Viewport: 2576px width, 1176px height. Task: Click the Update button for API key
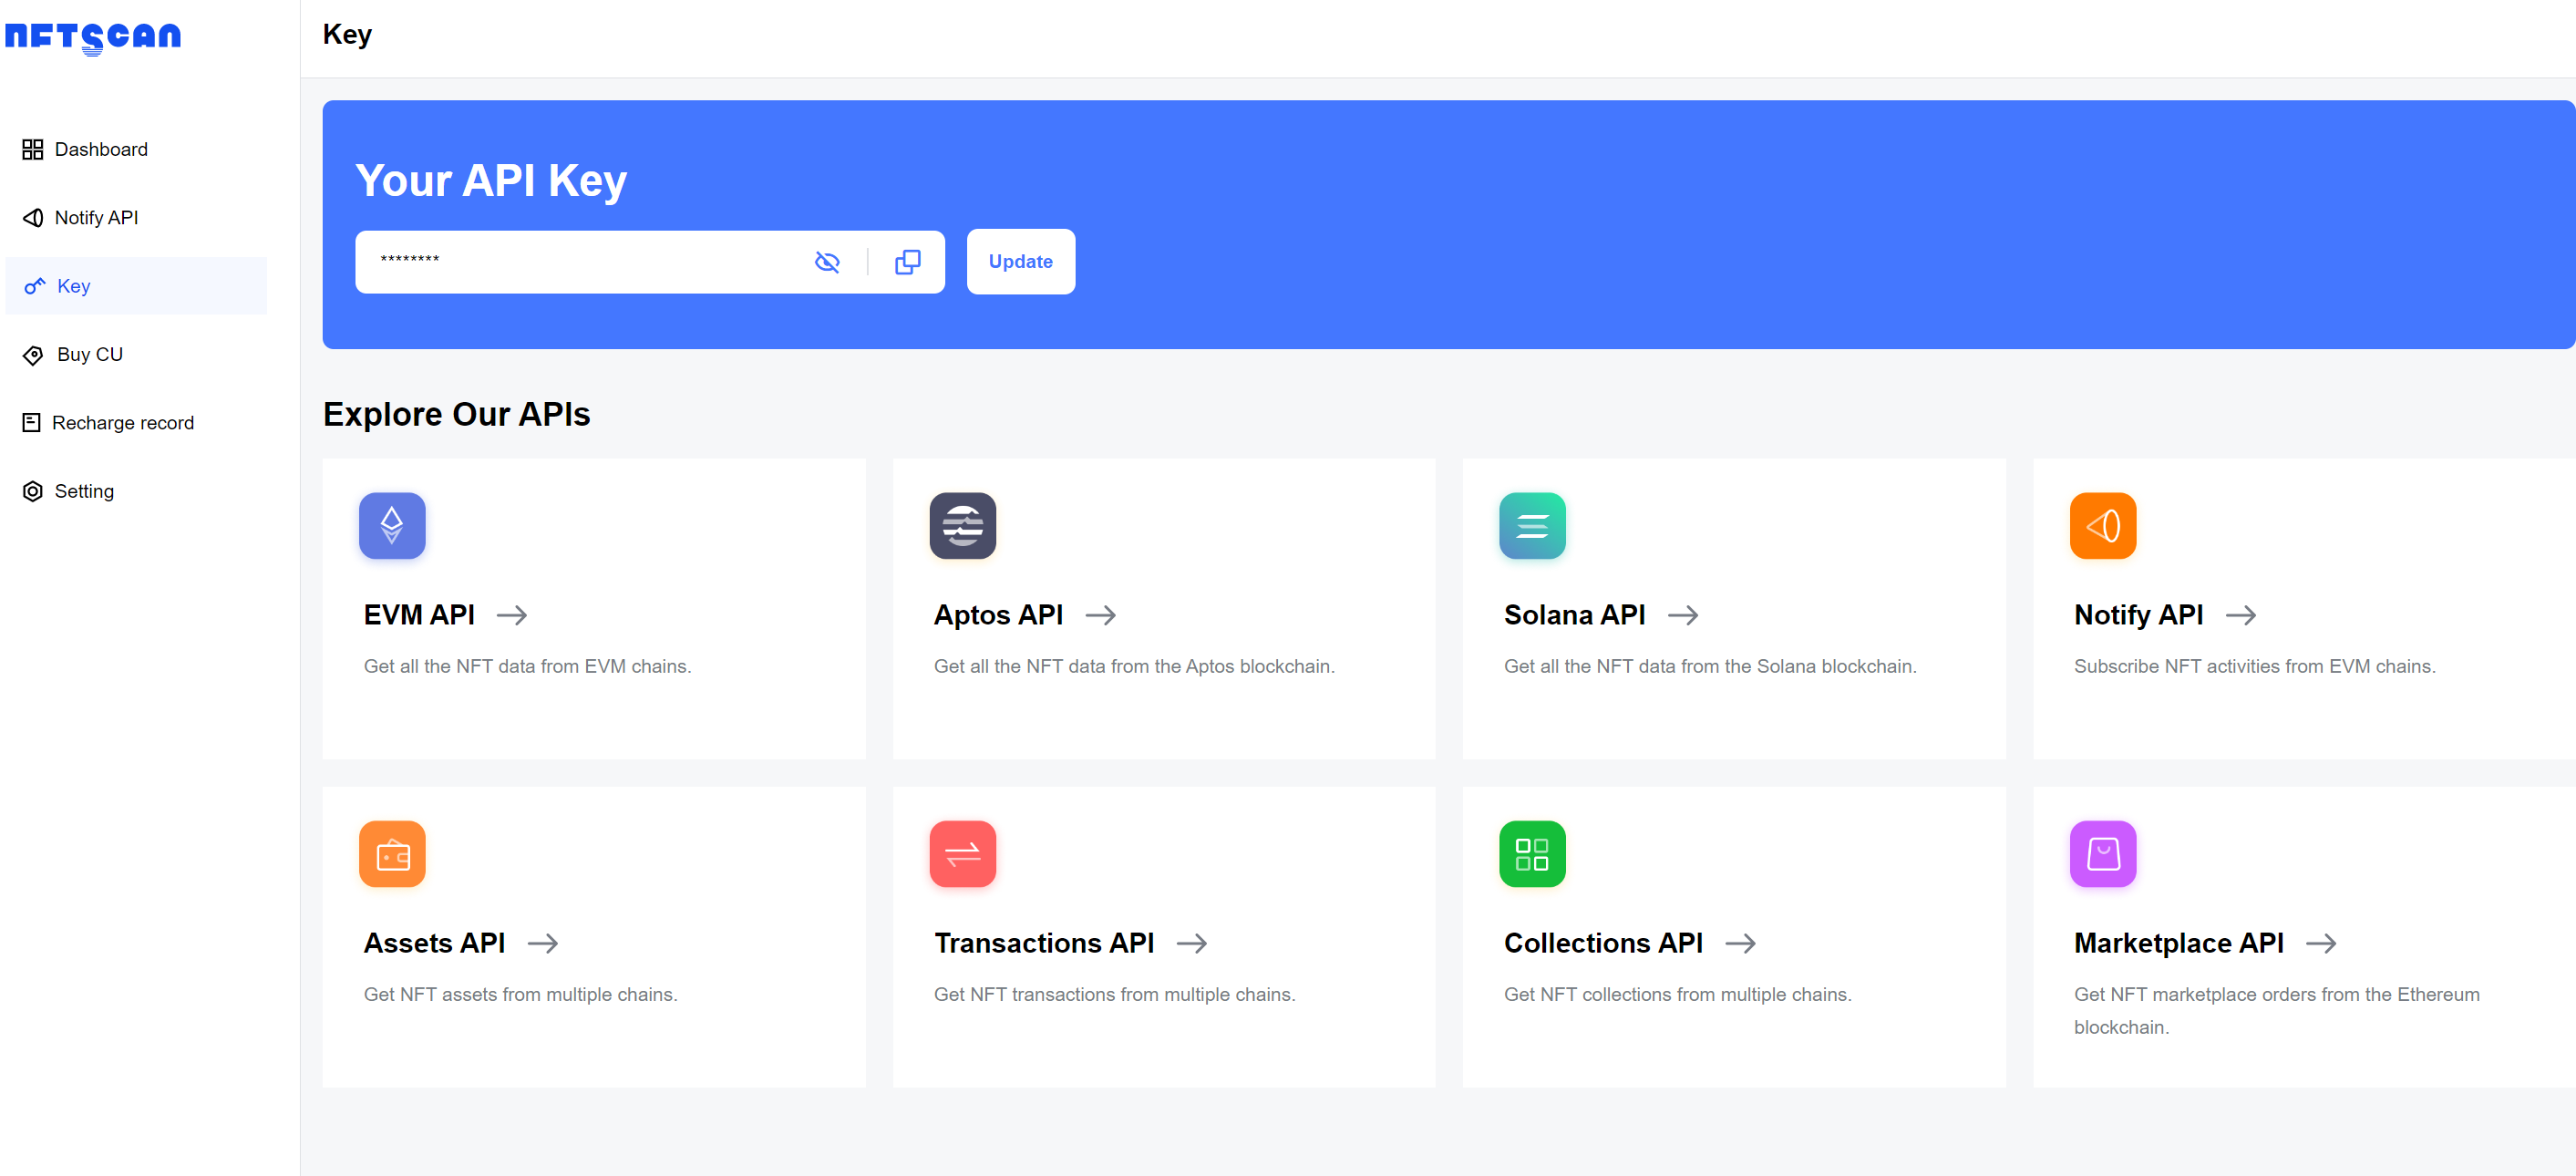pyautogui.click(x=1022, y=261)
